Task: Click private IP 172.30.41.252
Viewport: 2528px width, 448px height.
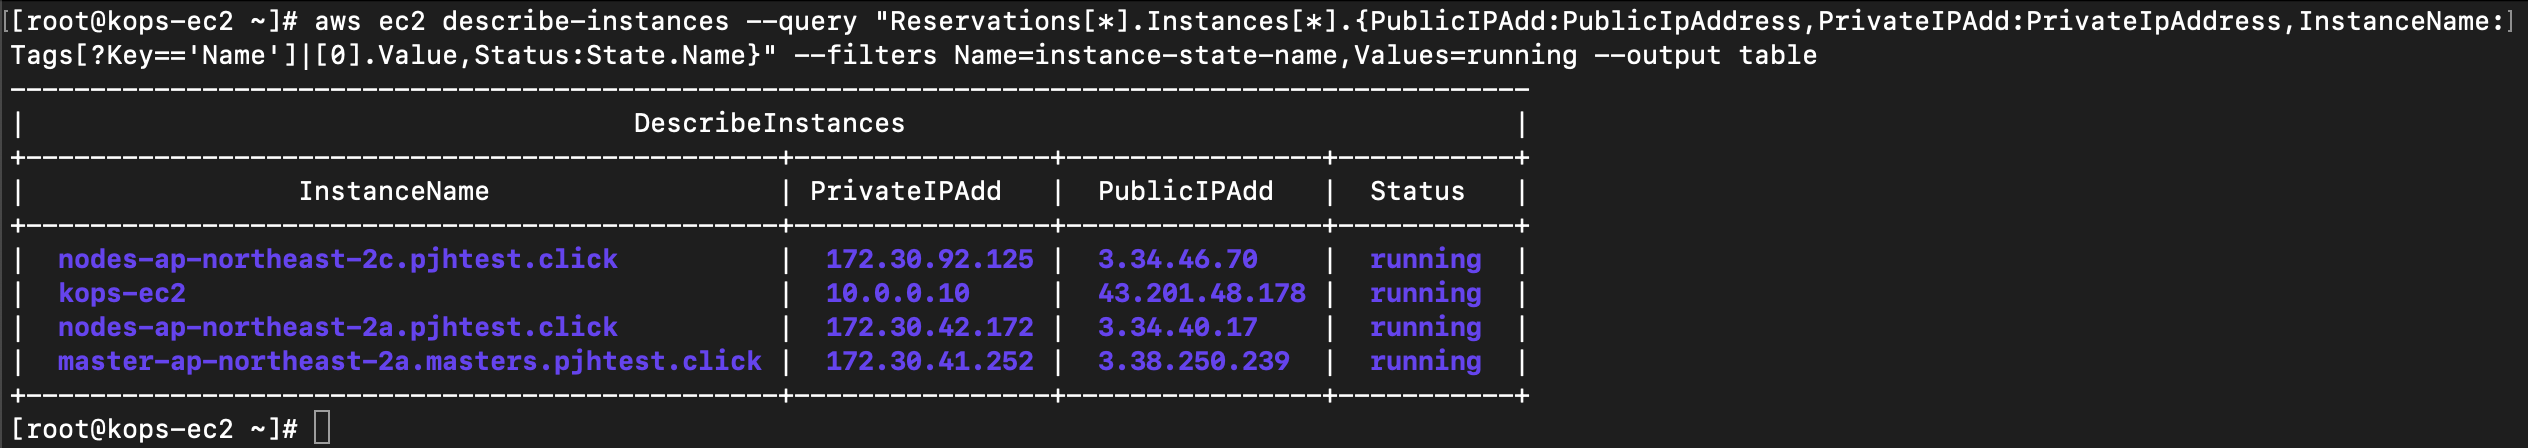Action: pos(929,361)
